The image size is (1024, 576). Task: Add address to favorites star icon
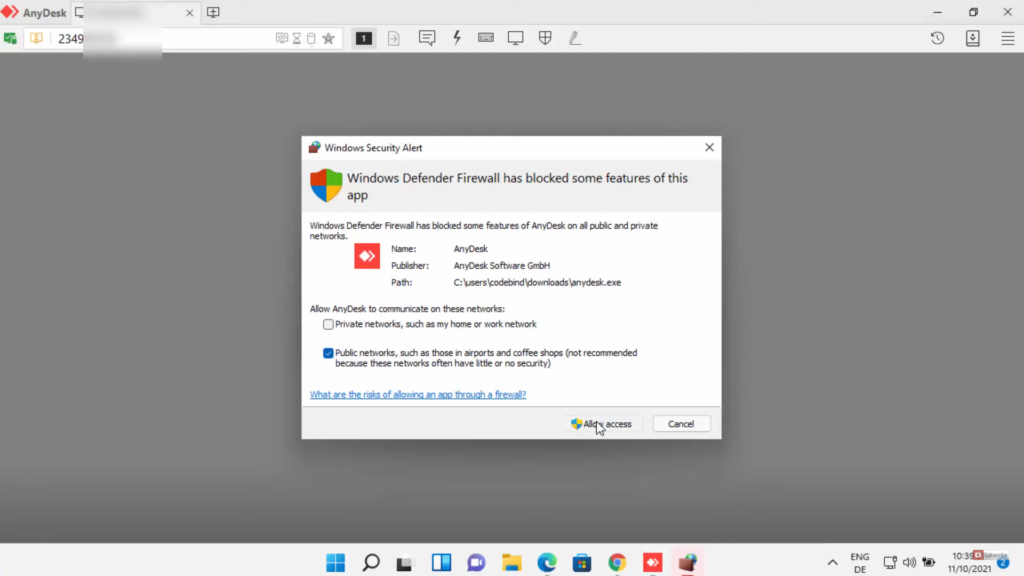click(328, 38)
